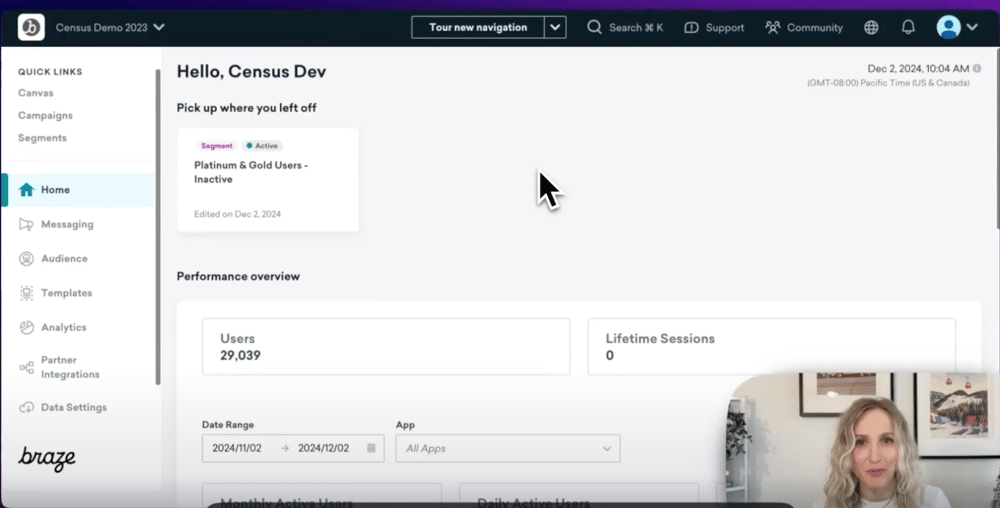Click the start date 2024/11/02 field
Viewport: 1000px width, 508px height.
tap(237, 448)
